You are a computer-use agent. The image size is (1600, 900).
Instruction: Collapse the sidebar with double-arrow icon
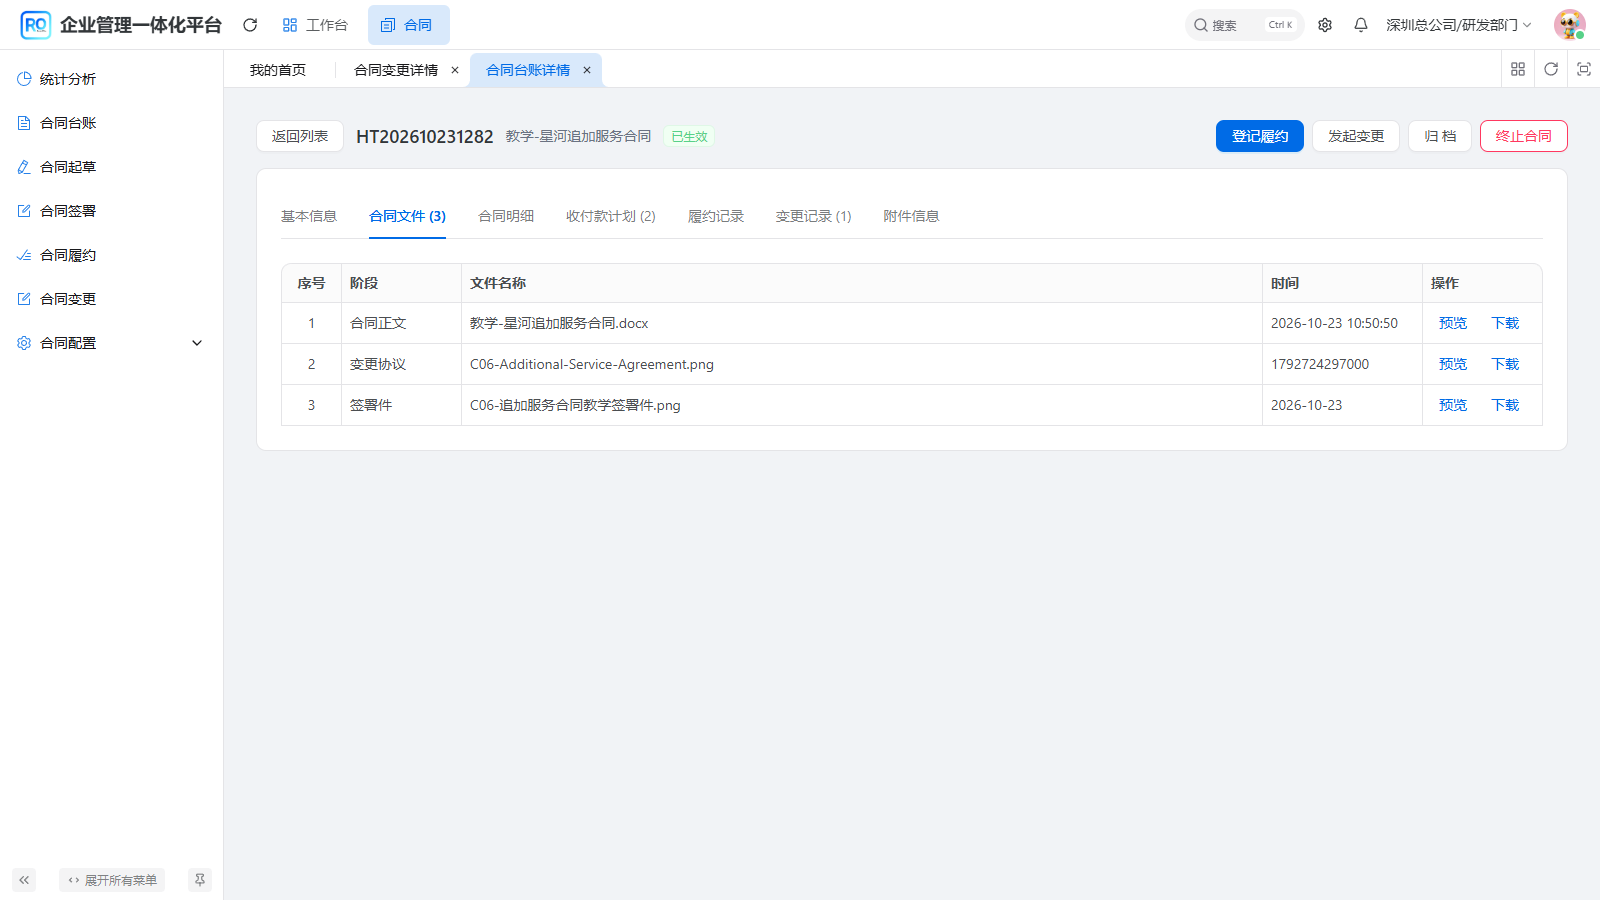point(24,880)
